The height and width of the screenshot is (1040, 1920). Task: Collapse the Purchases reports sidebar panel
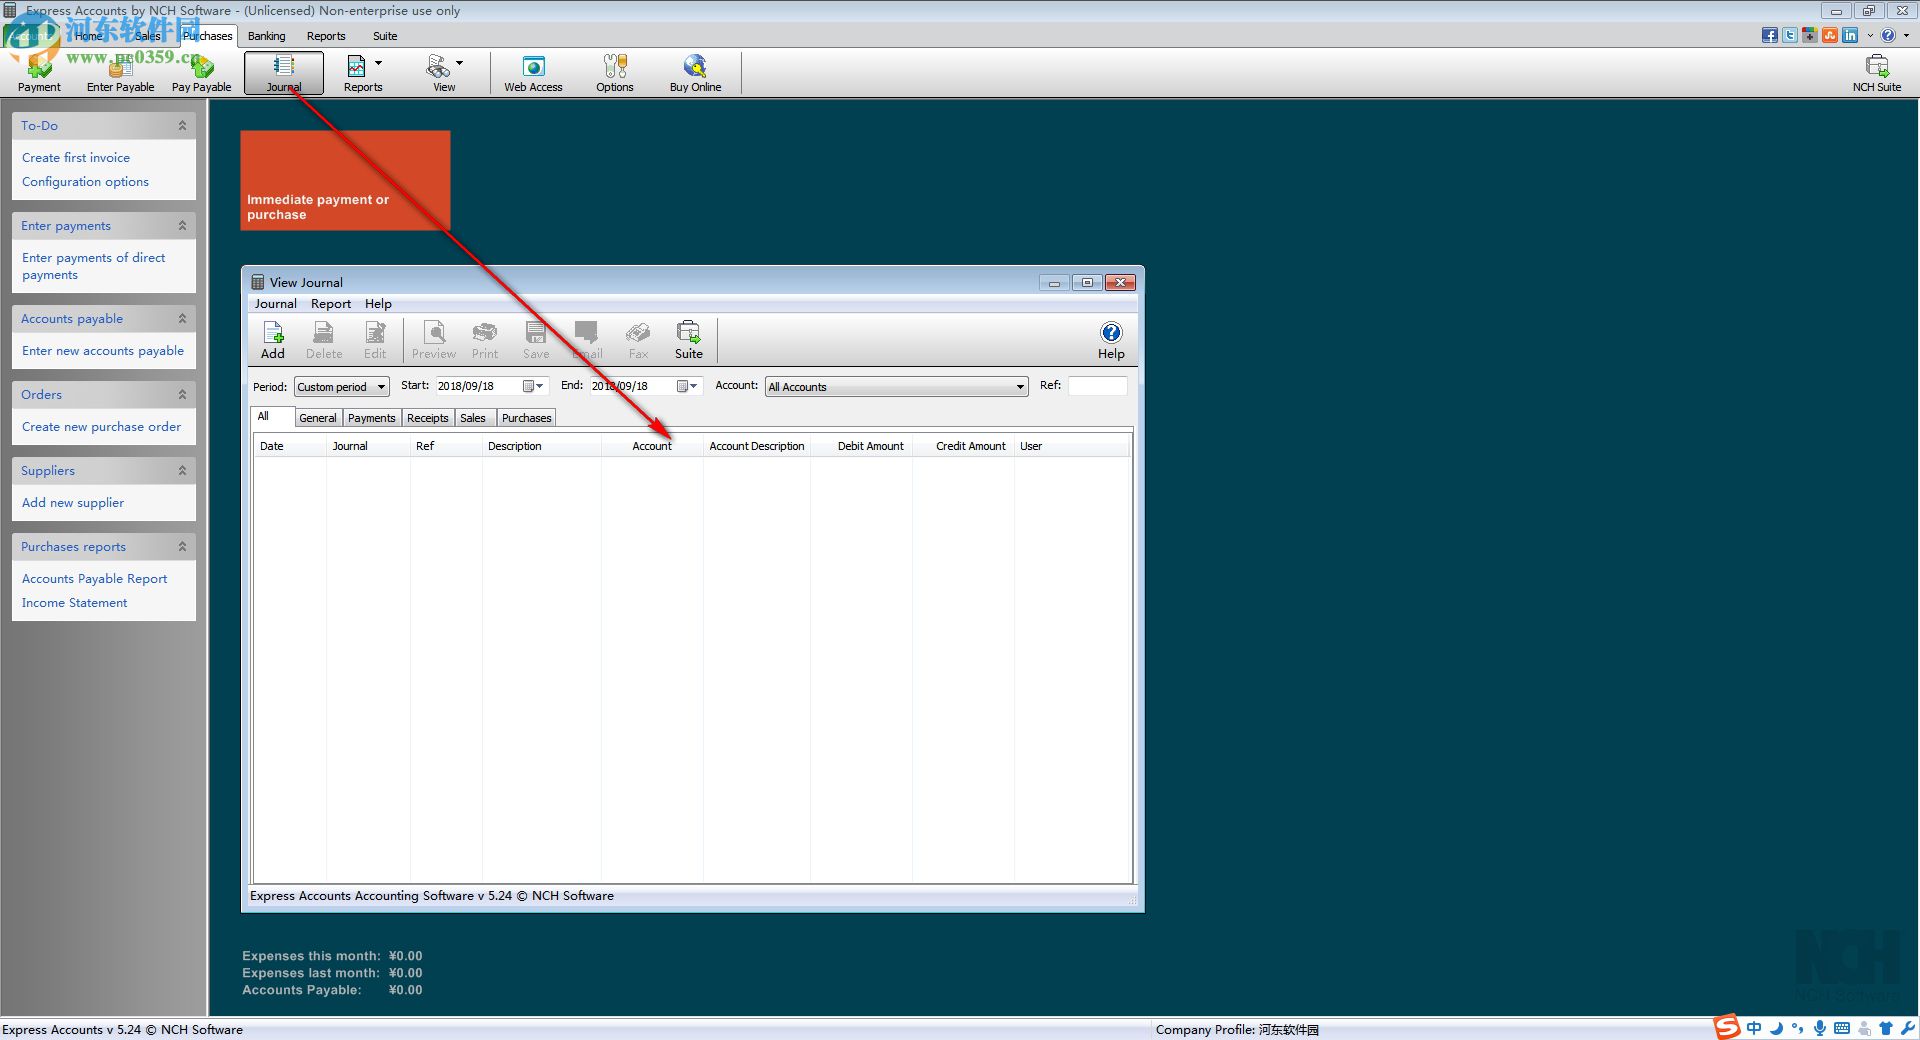(182, 547)
